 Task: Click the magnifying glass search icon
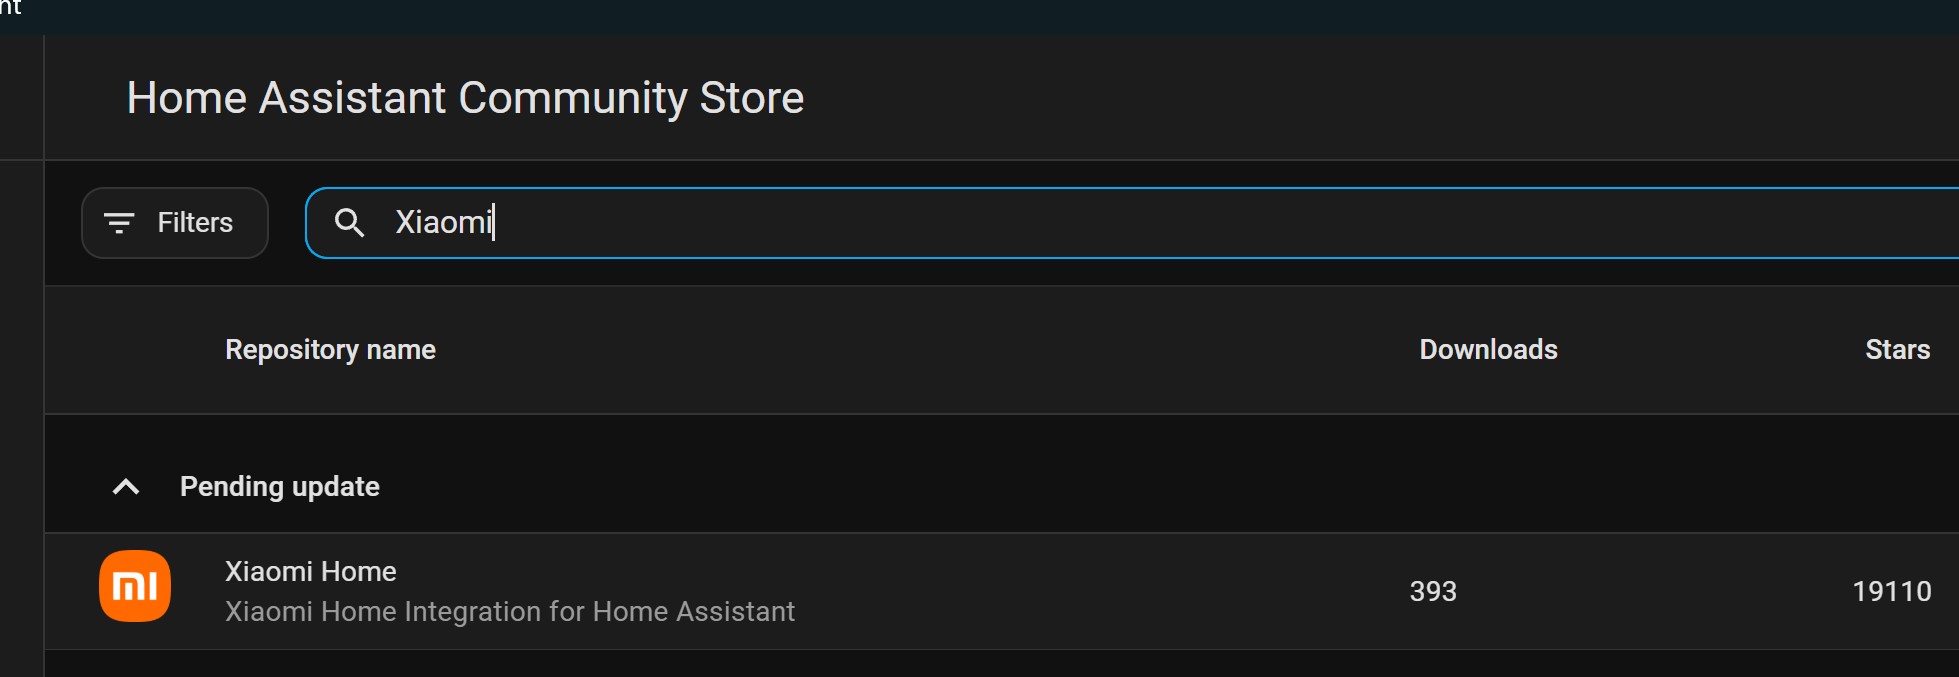[348, 222]
